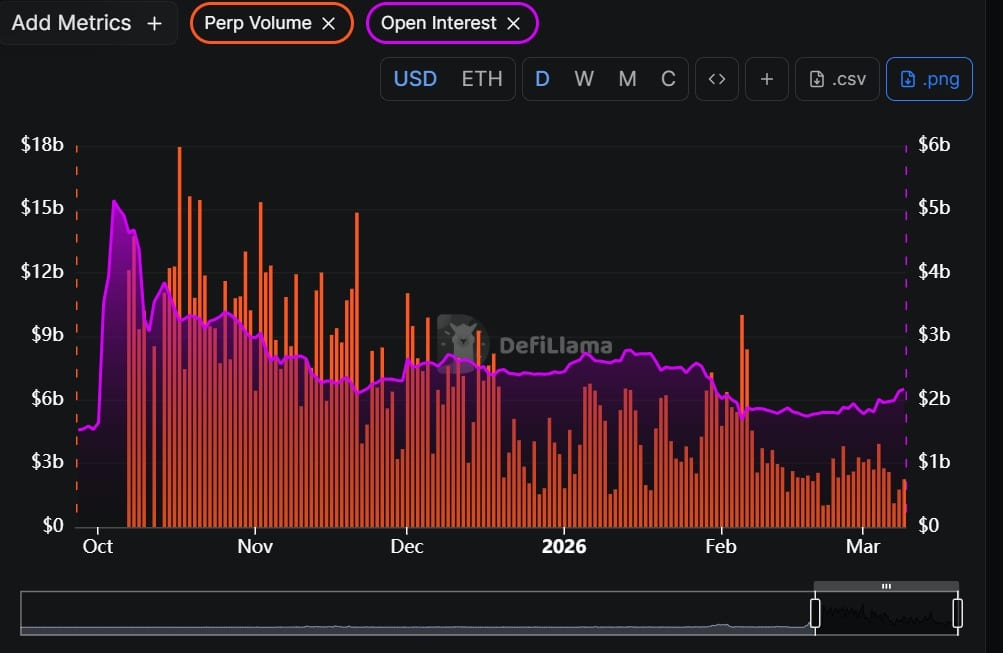Download the chart as a PNG image

[929, 78]
